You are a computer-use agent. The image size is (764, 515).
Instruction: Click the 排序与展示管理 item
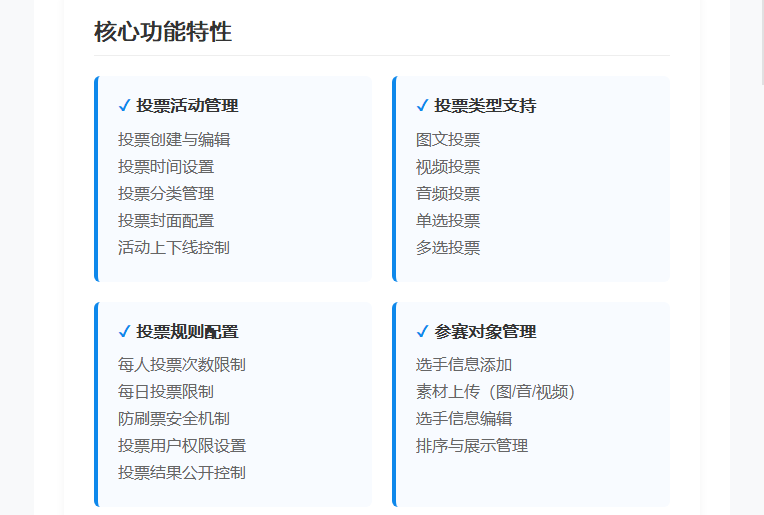pos(472,445)
